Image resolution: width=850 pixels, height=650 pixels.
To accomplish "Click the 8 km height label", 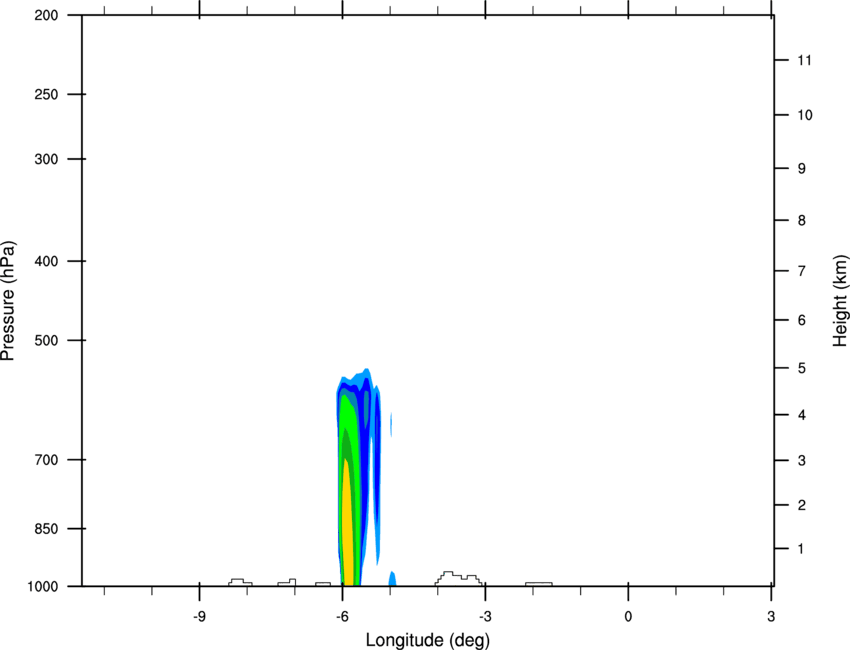I will pyautogui.click(x=801, y=221).
